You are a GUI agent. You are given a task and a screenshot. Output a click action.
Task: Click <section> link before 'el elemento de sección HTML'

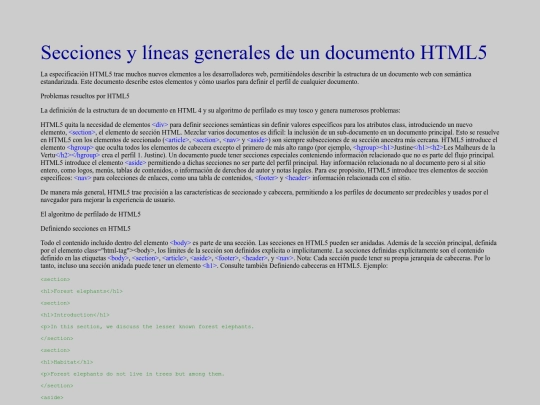[x=82, y=132]
